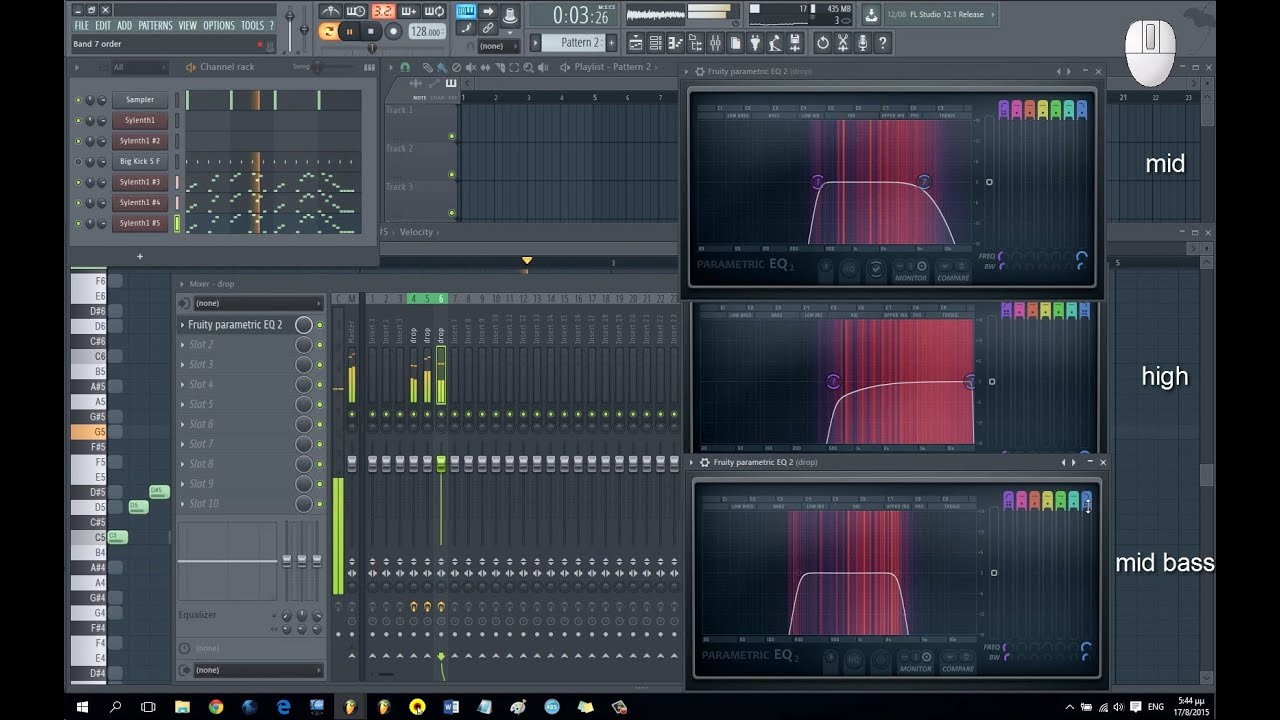
Task: Pause playback with the pause button
Action: point(350,31)
